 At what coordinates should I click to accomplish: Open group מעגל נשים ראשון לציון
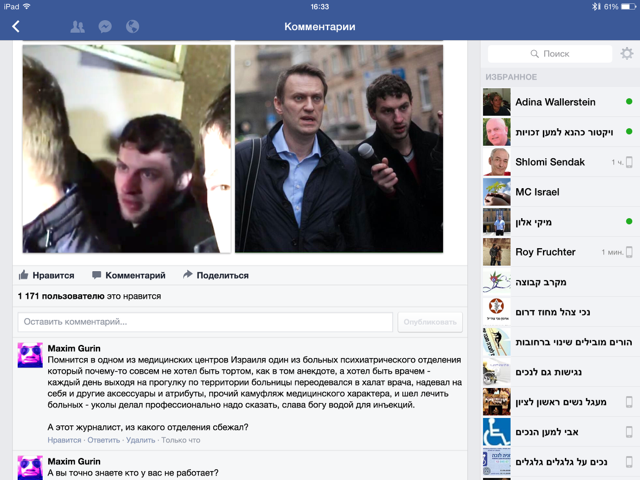[560, 402]
